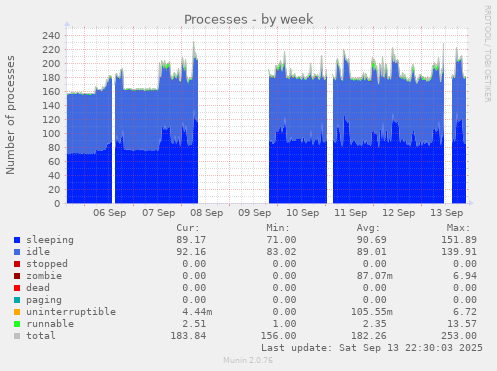
Task: Click idle min value 83.02
Action: coord(281,252)
